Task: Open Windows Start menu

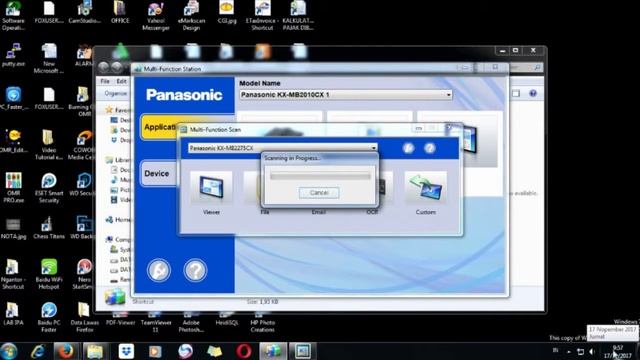Action: pos(9,351)
